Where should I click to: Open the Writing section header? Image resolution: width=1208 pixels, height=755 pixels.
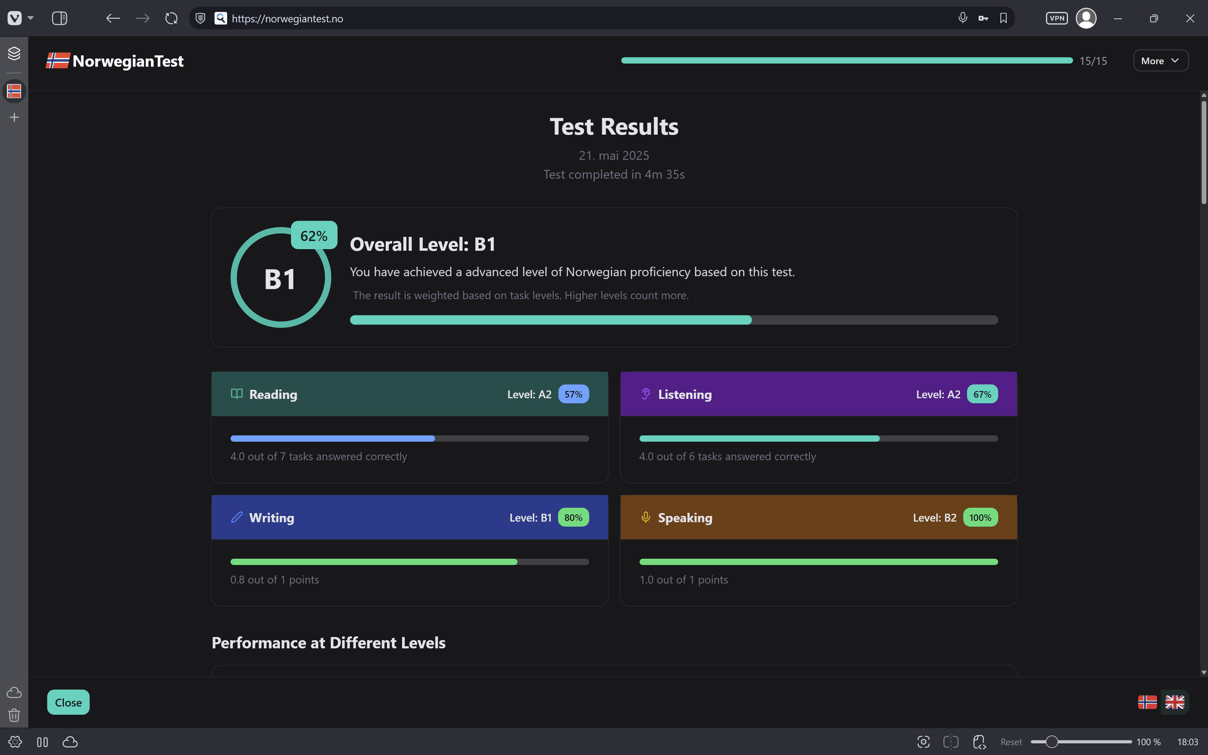pos(410,518)
